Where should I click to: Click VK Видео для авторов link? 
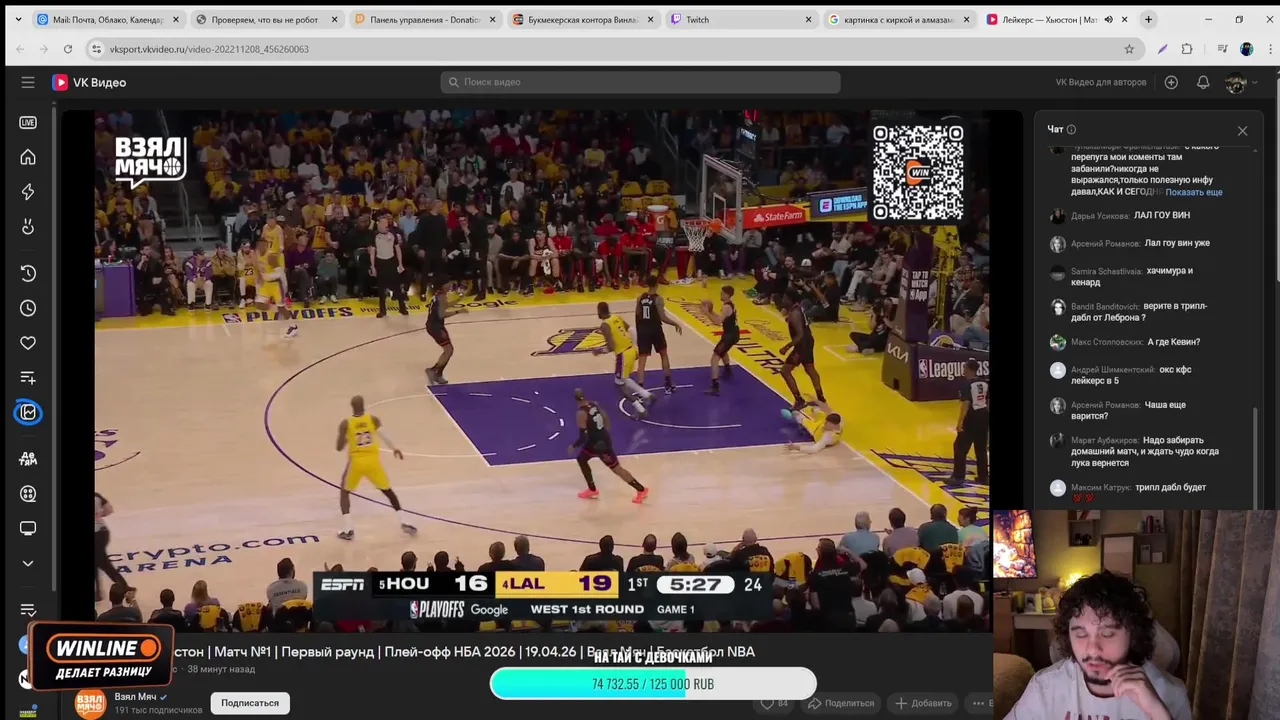click(1101, 82)
